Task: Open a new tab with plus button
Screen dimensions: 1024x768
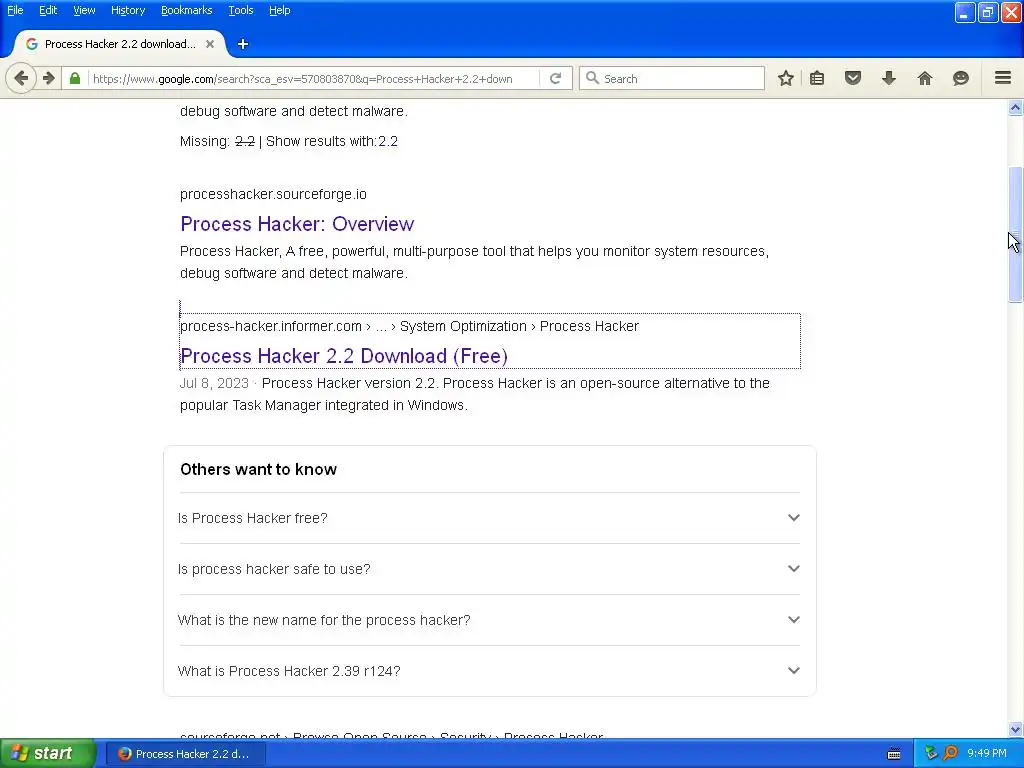Action: [243, 44]
